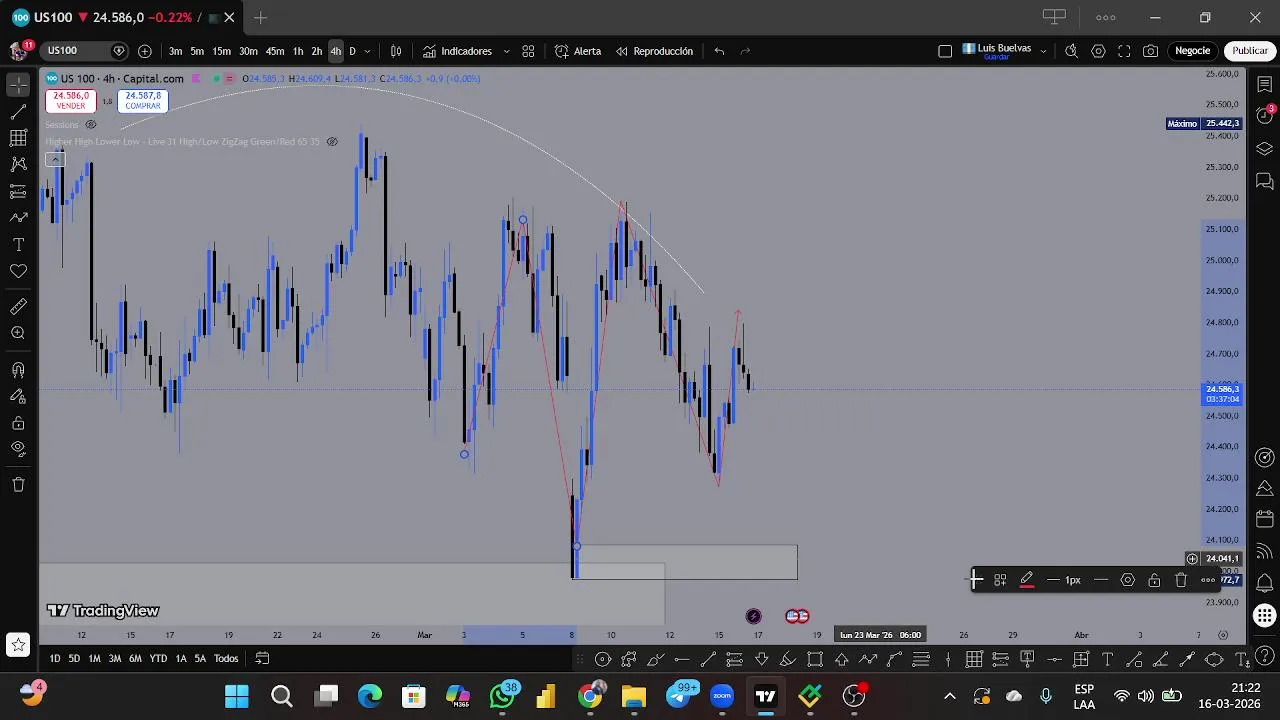1280x720 pixels.
Task: Select the ruler measure tool
Action: coord(18,307)
